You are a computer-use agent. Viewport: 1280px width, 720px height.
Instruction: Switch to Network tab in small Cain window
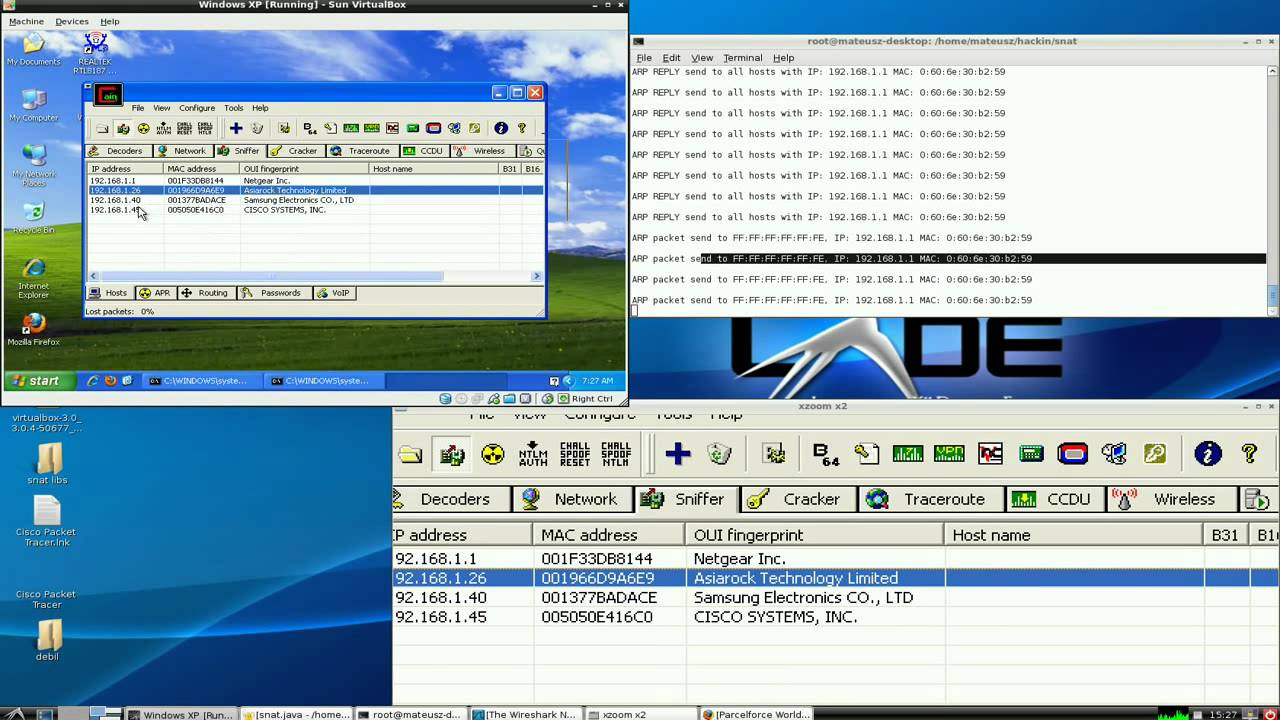(182, 151)
